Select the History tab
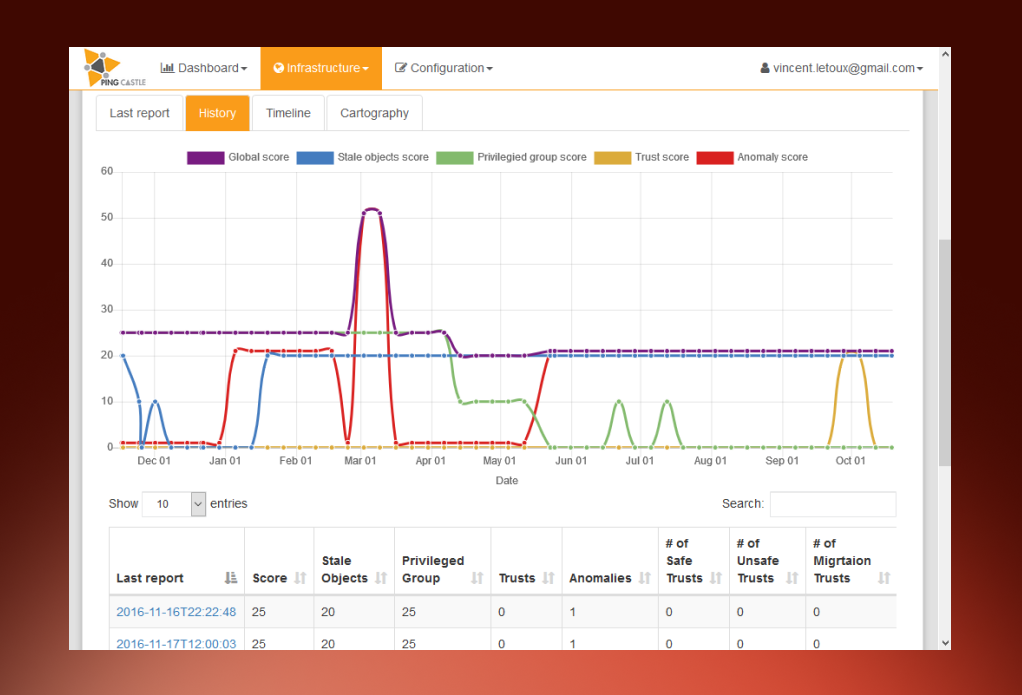This screenshot has height=695, width=1022. point(217,113)
